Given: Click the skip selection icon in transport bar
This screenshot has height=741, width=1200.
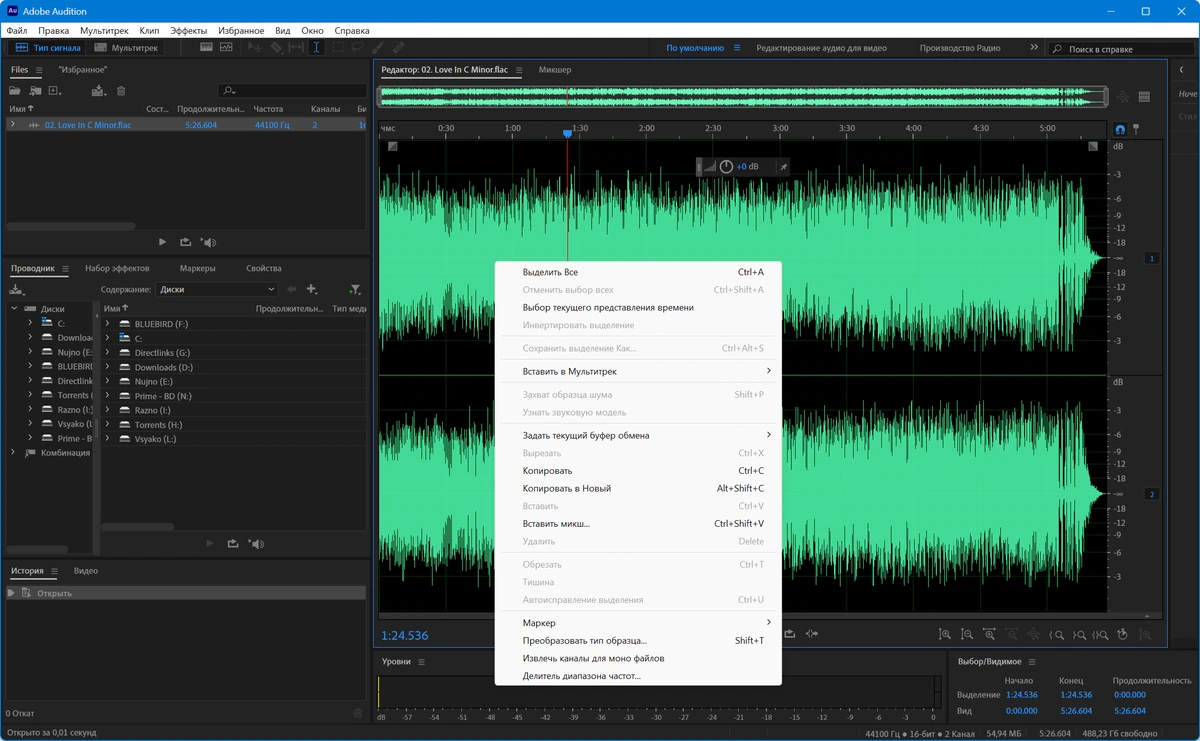Looking at the screenshot, I should [812, 634].
